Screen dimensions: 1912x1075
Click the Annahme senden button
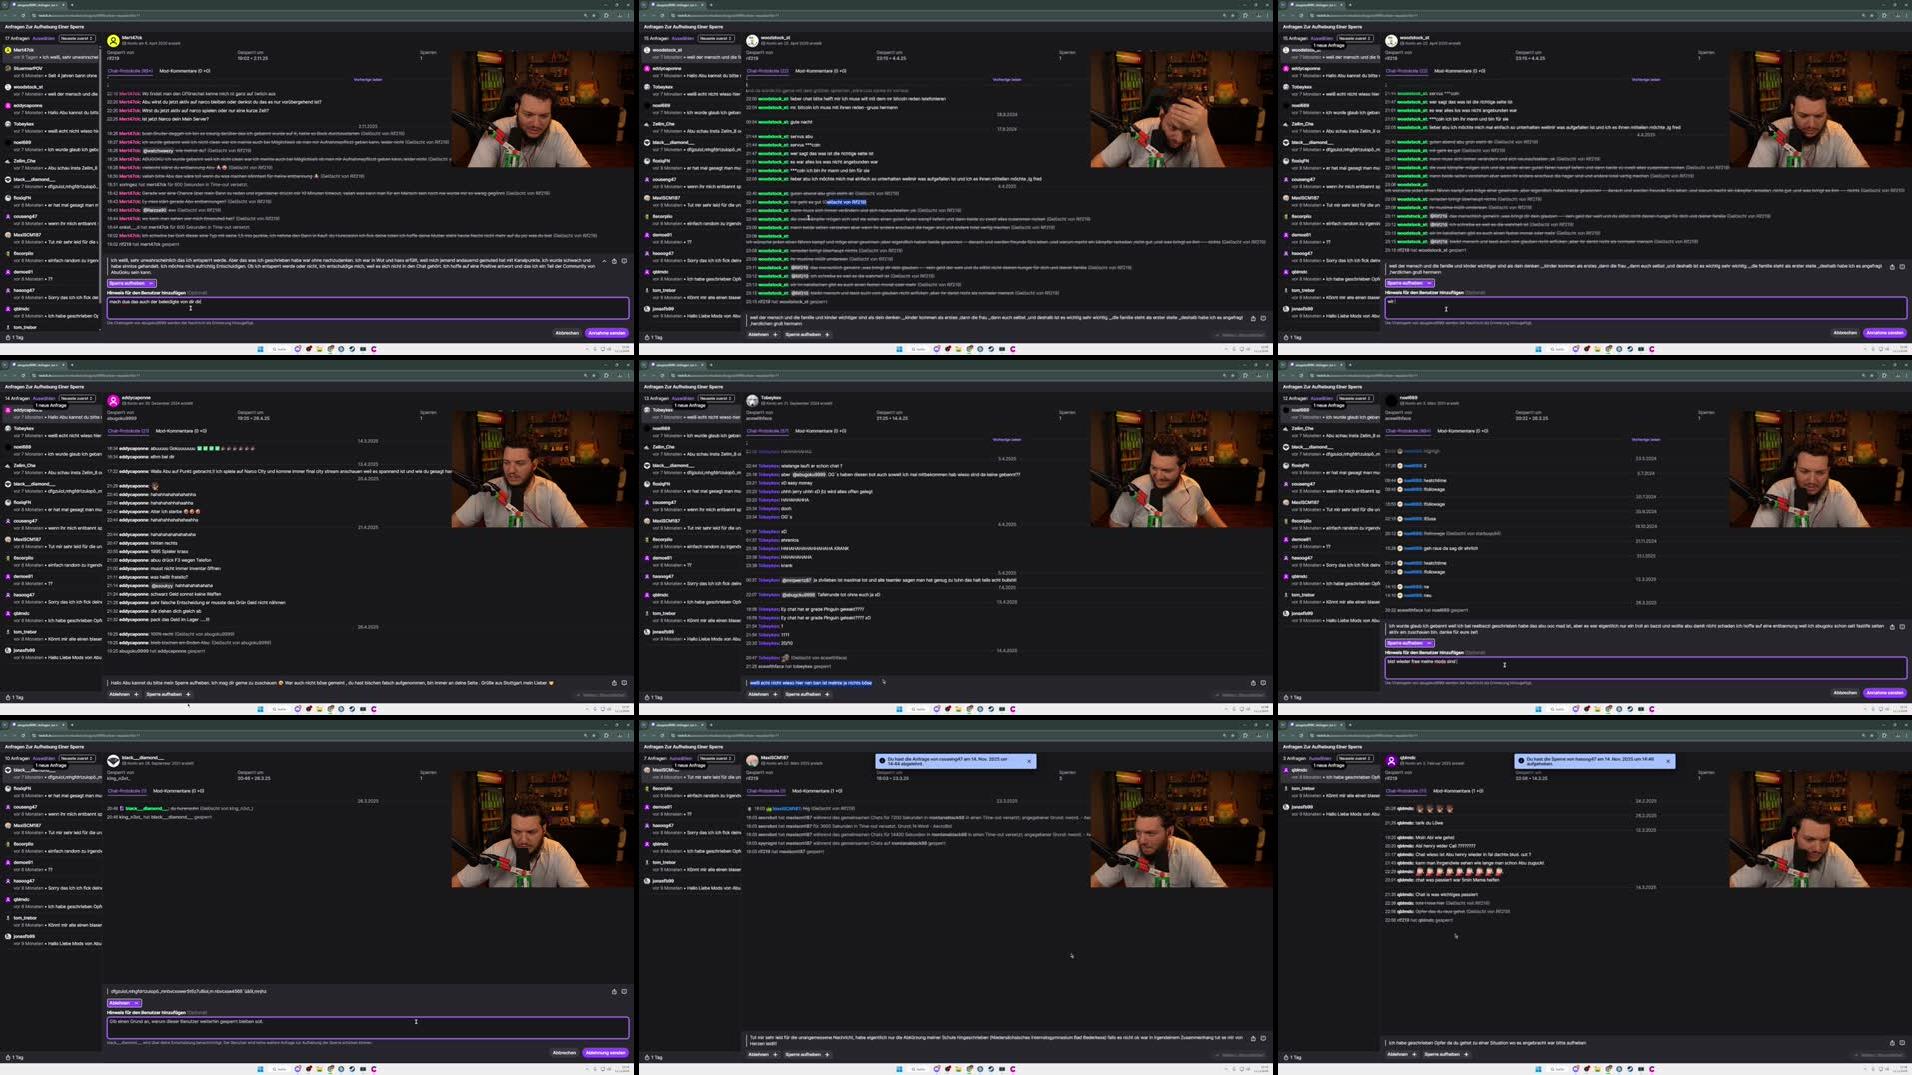[x=608, y=334]
